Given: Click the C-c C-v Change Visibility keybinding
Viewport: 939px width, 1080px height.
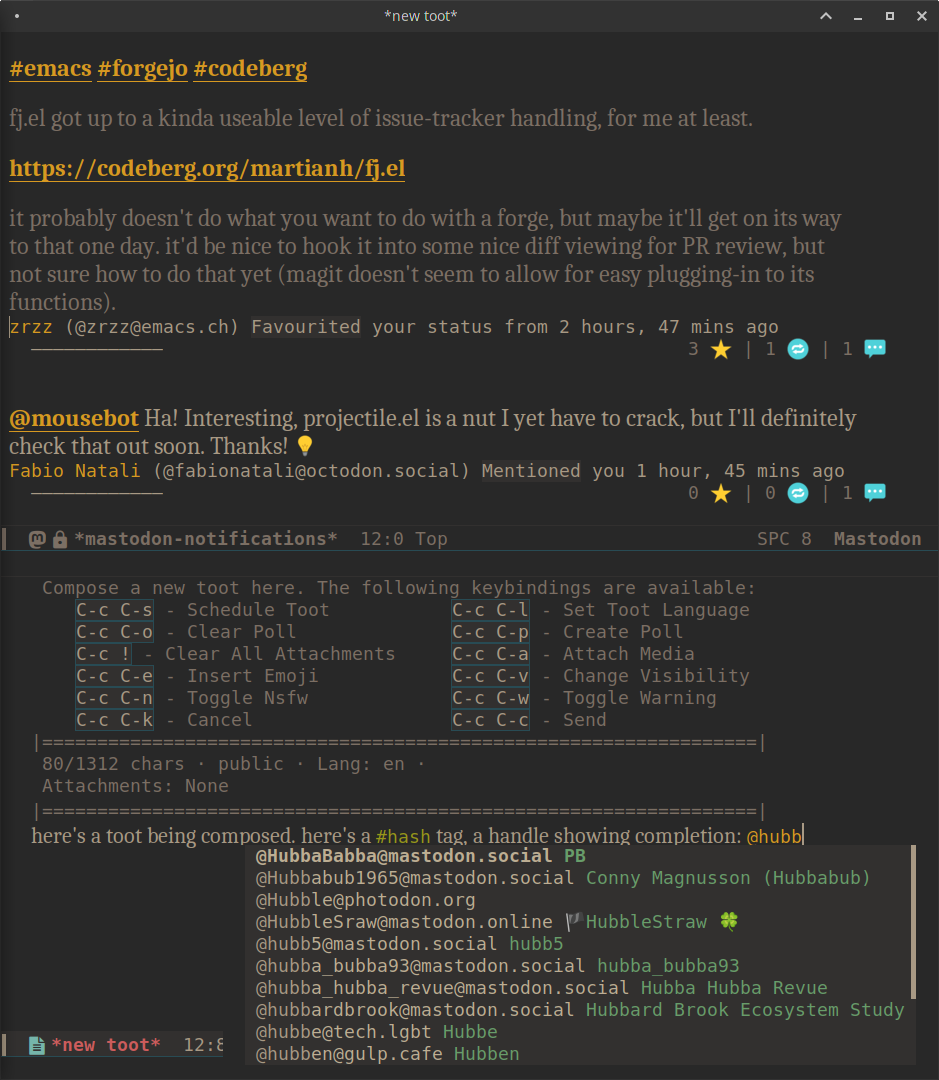Looking at the screenshot, I should click(490, 676).
